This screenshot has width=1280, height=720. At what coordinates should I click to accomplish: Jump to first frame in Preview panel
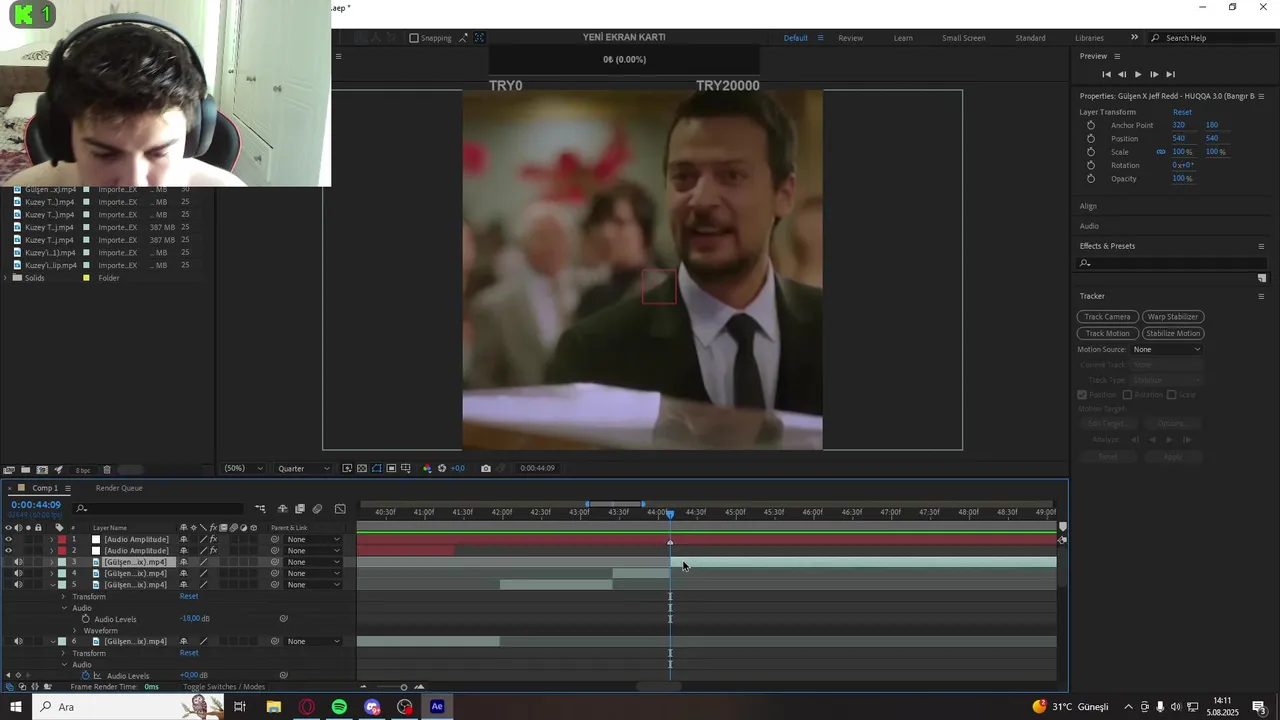[1106, 74]
